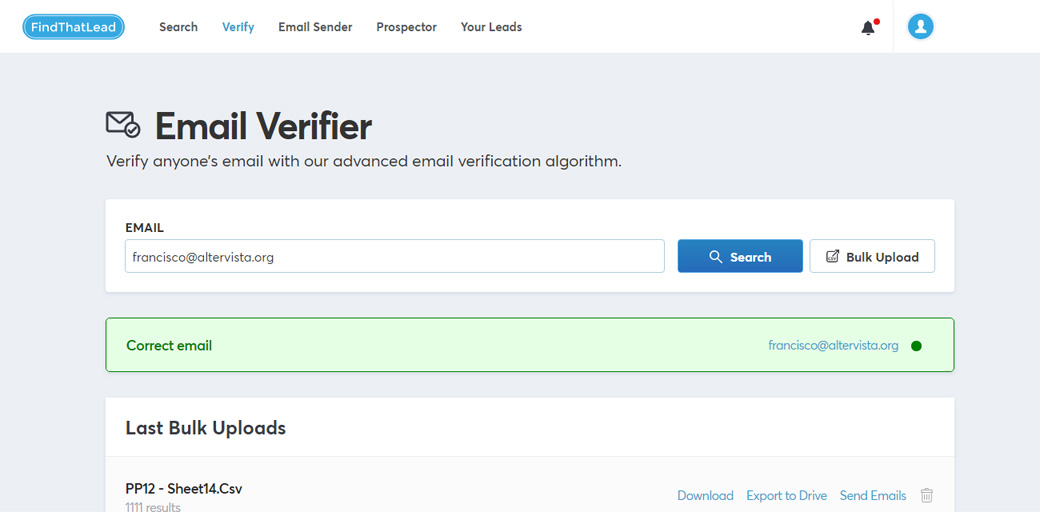Image resolution: width=1040 pixels, height=516 pixels.
Task: Click Send Emails for PP12 upload
Action: point(873,495)
